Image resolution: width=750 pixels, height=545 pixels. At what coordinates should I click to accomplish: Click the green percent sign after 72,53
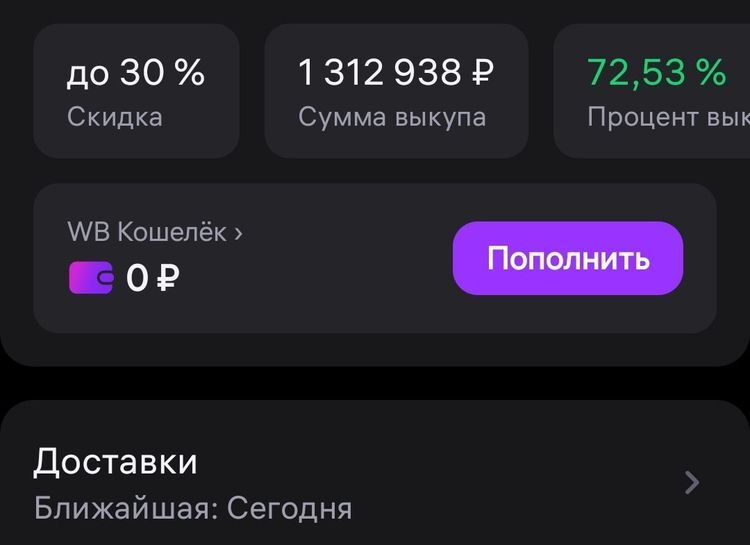(709, 72)
